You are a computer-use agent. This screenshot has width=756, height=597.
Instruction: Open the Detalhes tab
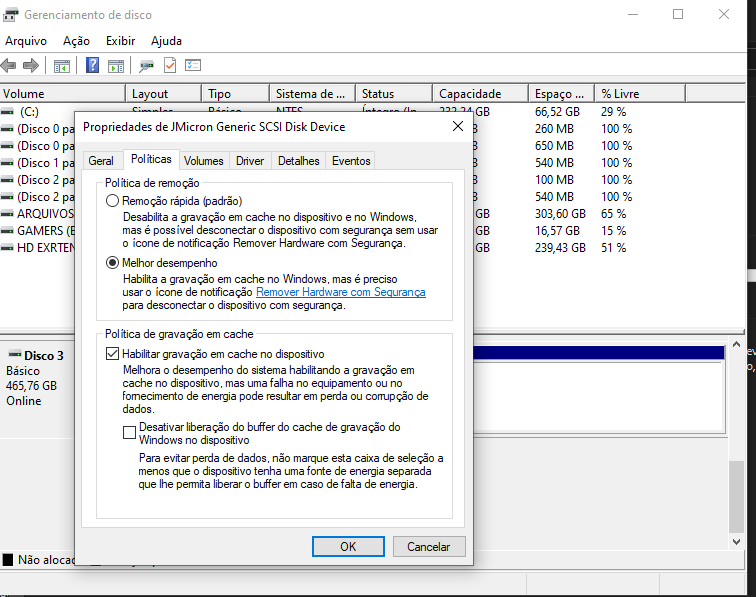coord(298,161)
